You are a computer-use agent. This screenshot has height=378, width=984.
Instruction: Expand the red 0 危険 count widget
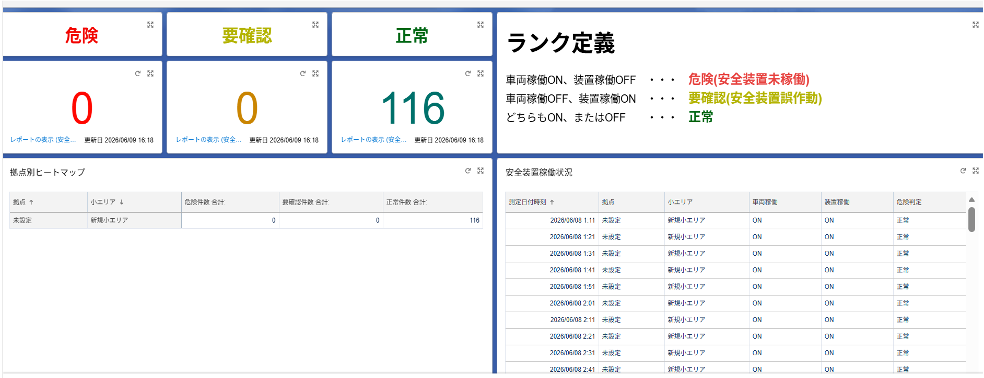[150, 73]
